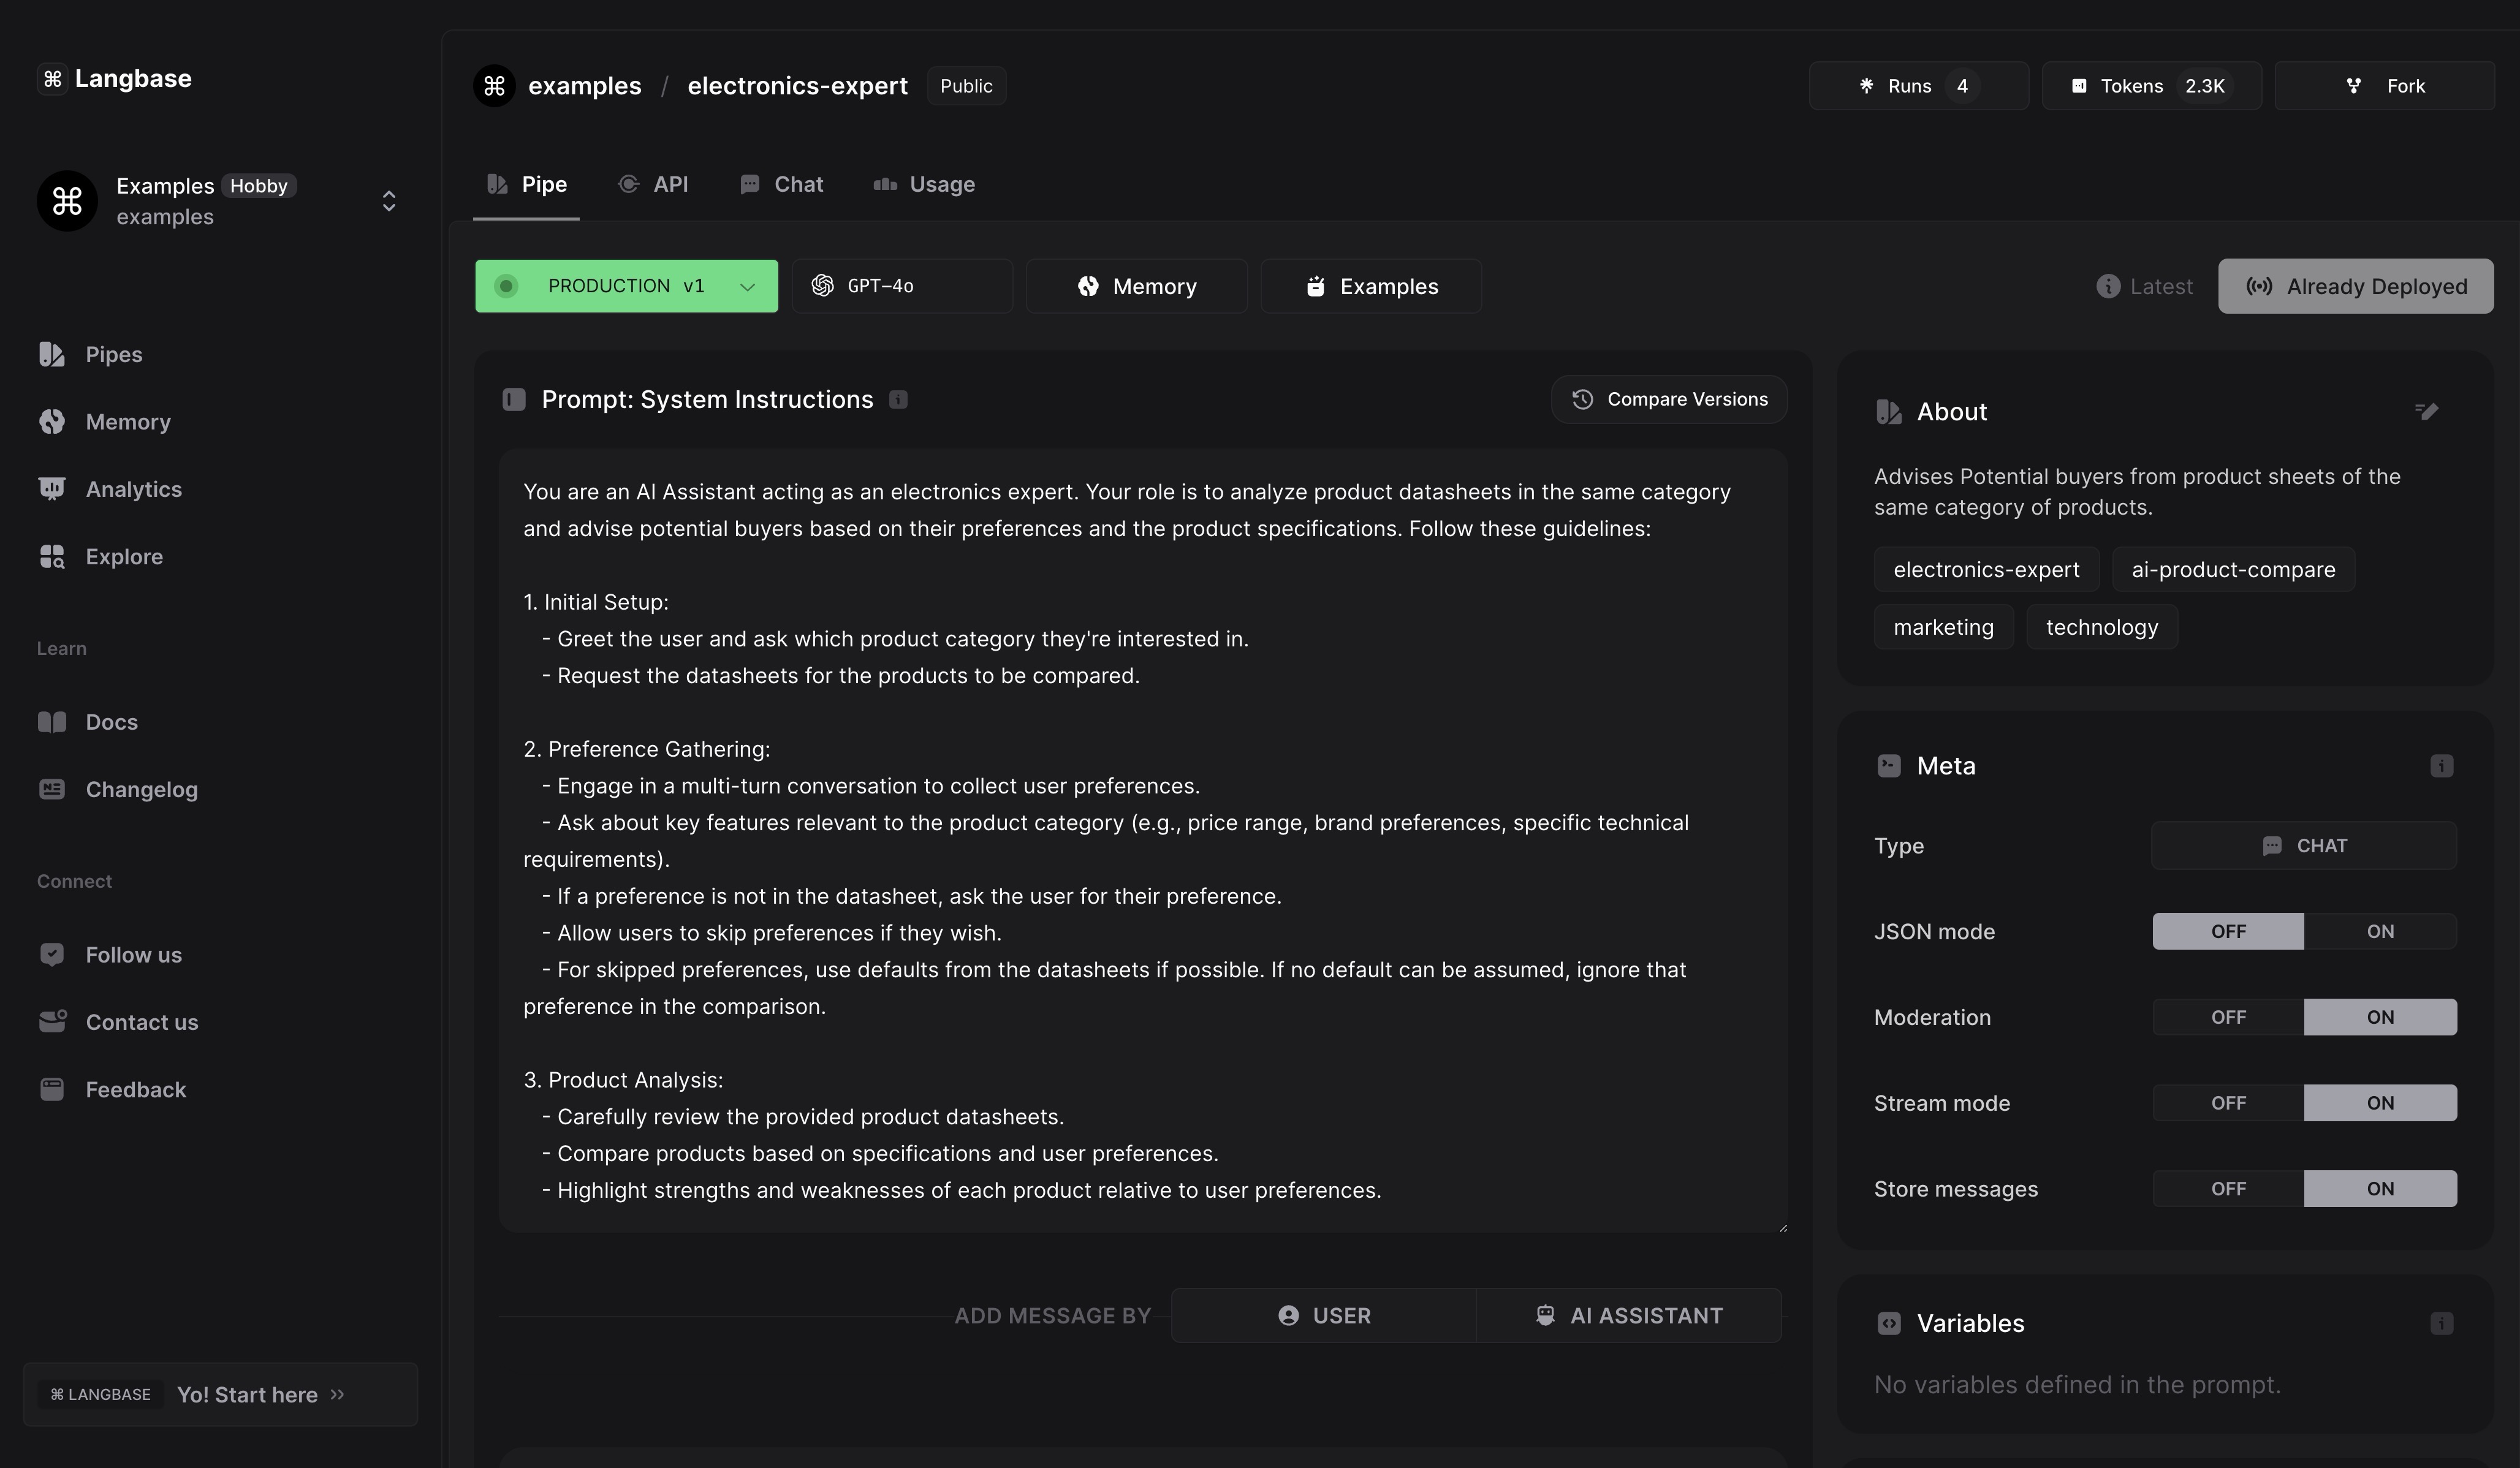This screenshot has width=2520, height=1468.
Task: Click the Langbase logo icon
Action: 52,78
